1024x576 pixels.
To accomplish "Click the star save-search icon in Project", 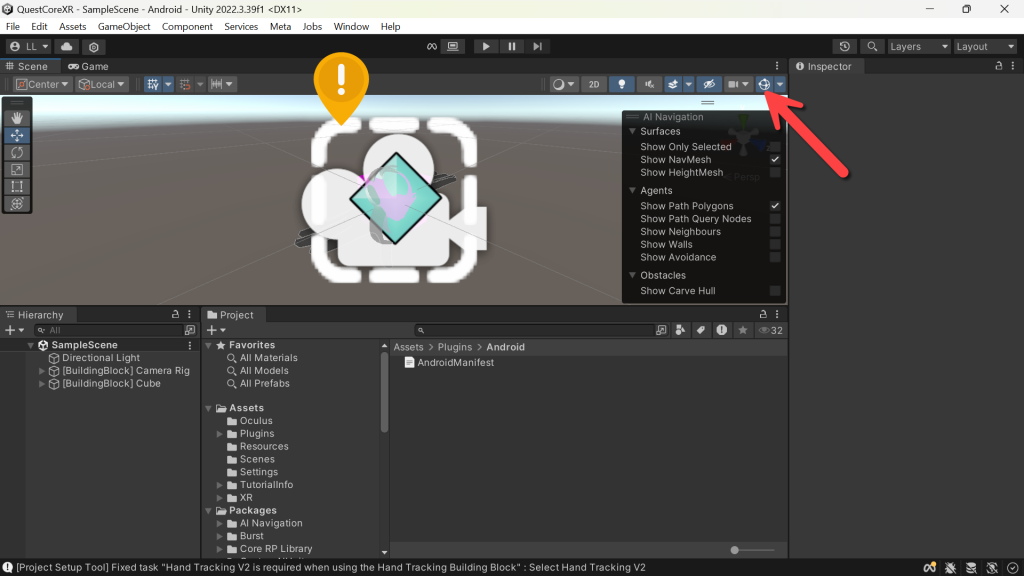I will point(743,330).
